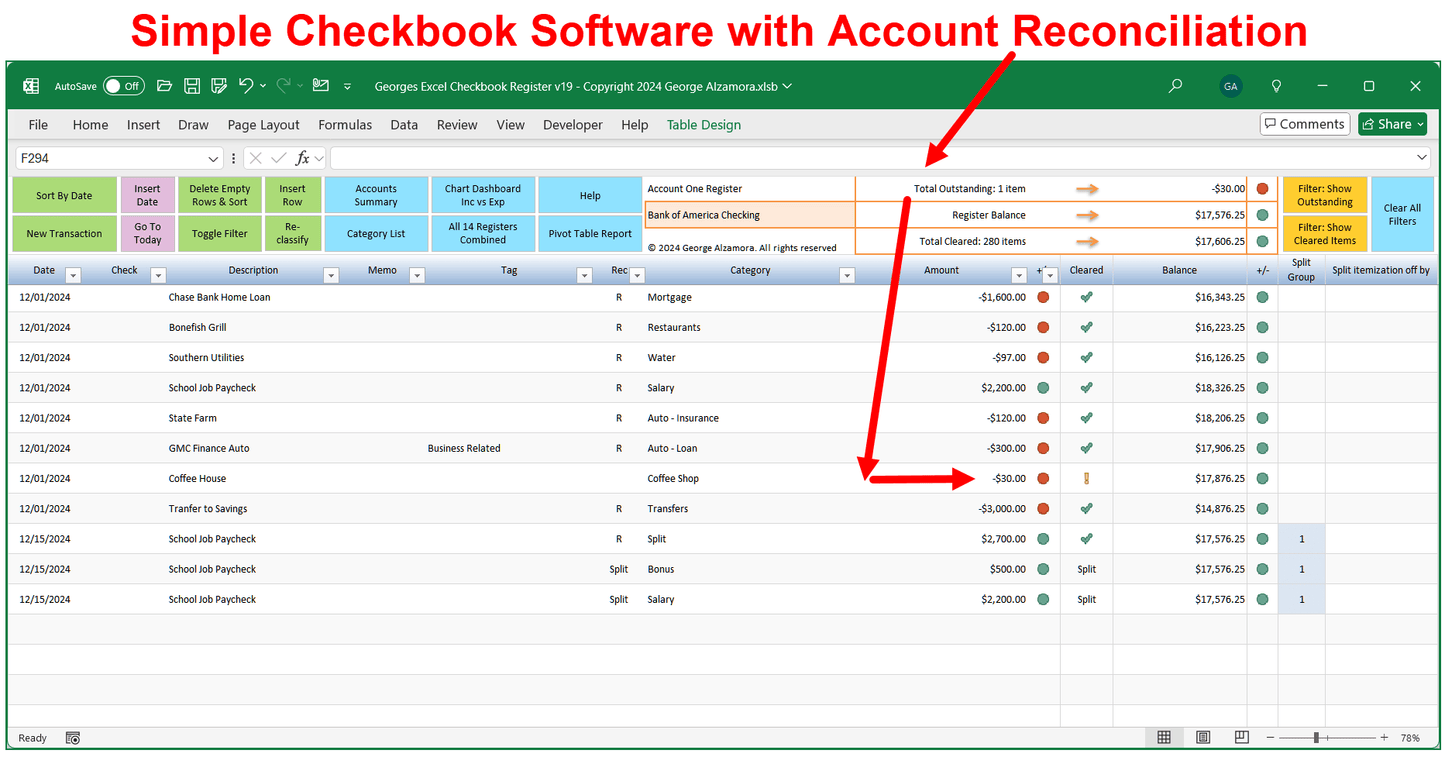Open the Comments pane button
This screenshot has width=1445, height=757.
1305,124
